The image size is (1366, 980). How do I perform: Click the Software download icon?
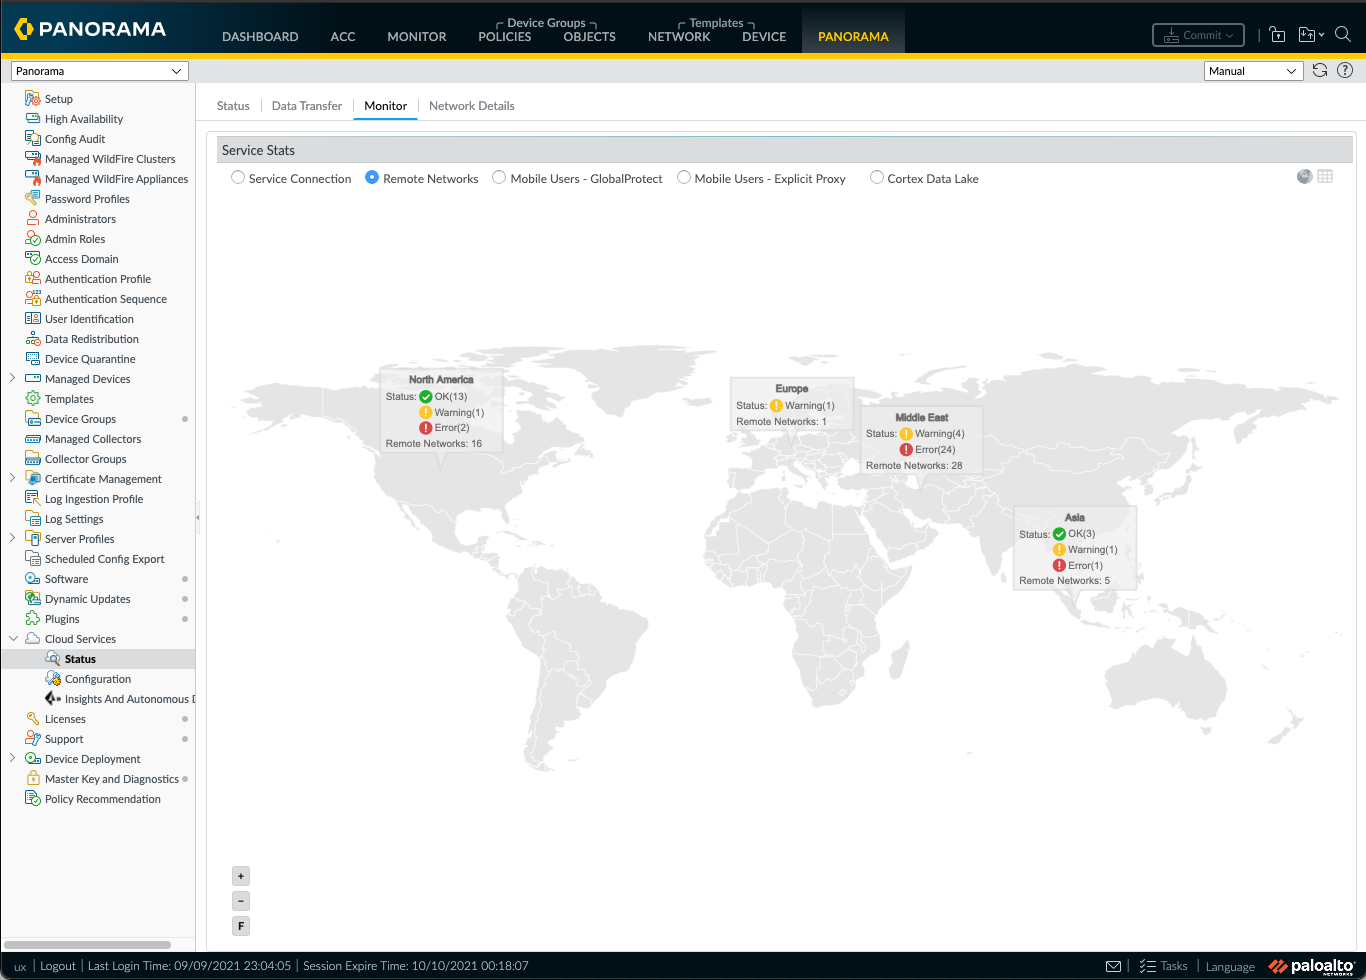pyautogui.click(x=33, y=579)
